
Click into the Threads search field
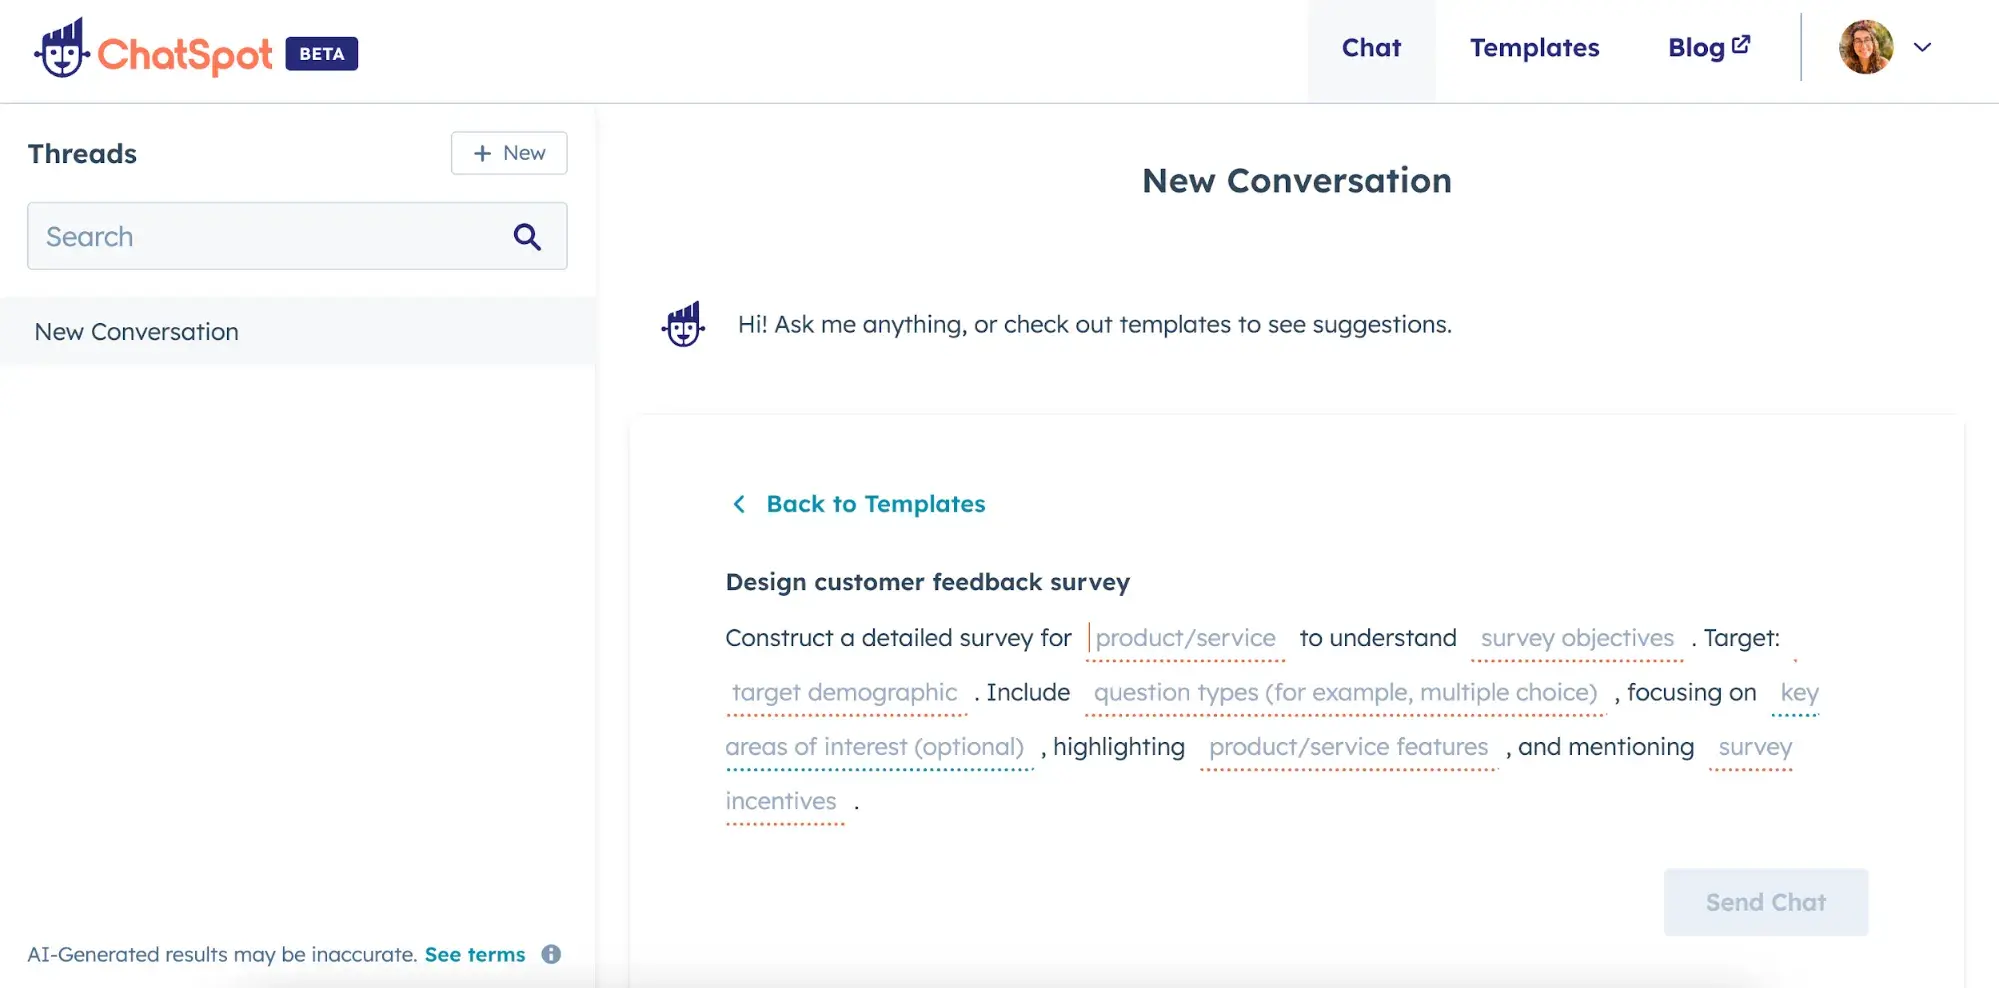(270, 237)
